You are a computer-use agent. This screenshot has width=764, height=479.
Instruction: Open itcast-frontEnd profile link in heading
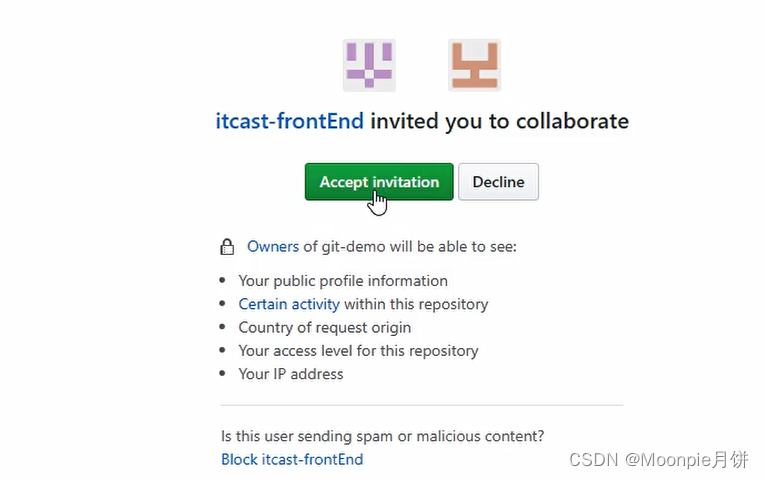pos(289,121)
